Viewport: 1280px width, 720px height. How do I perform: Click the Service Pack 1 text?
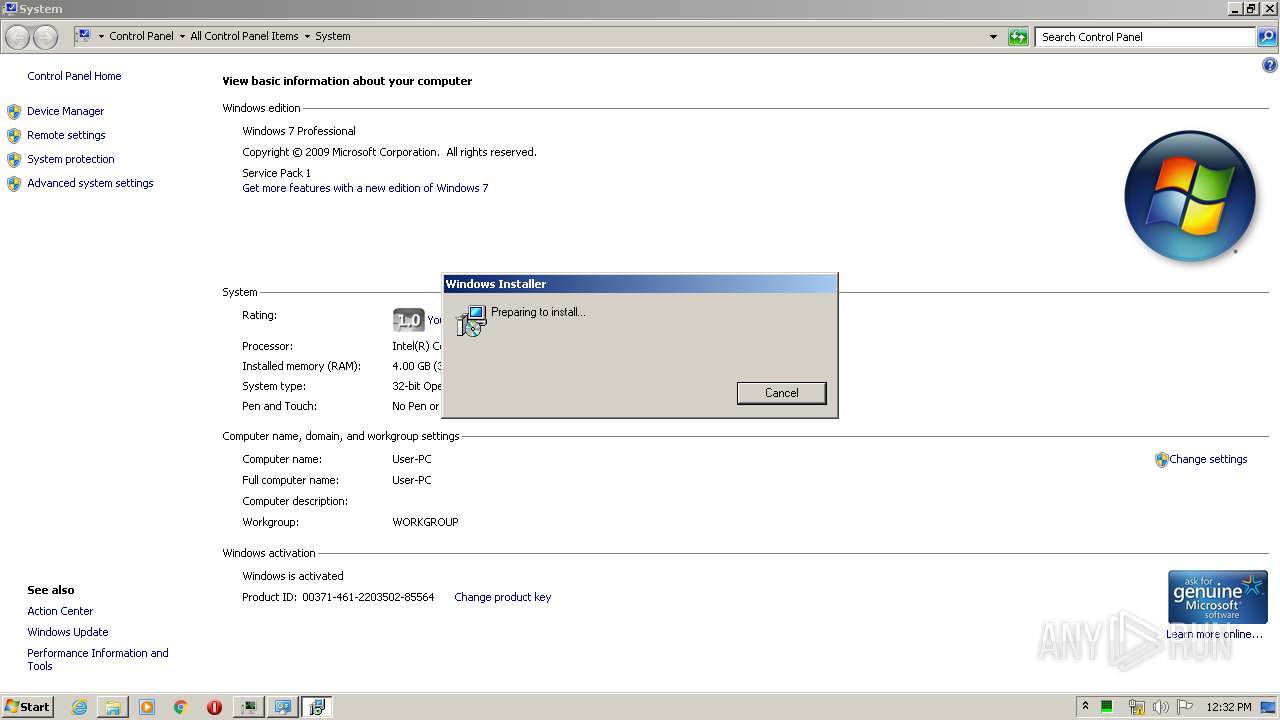pyautogui.click(x=276, y=173)
